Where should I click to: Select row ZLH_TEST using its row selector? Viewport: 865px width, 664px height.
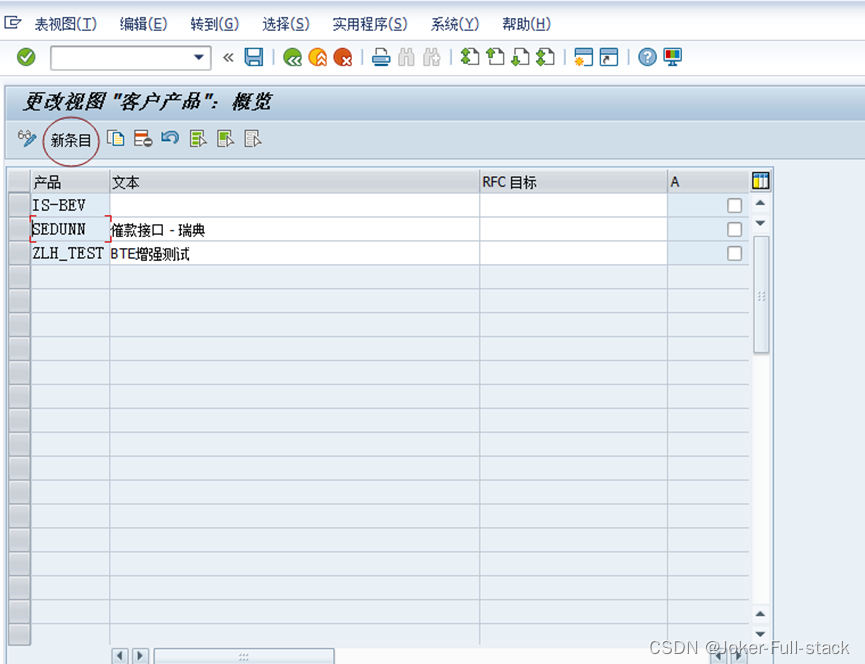[19, 253]
